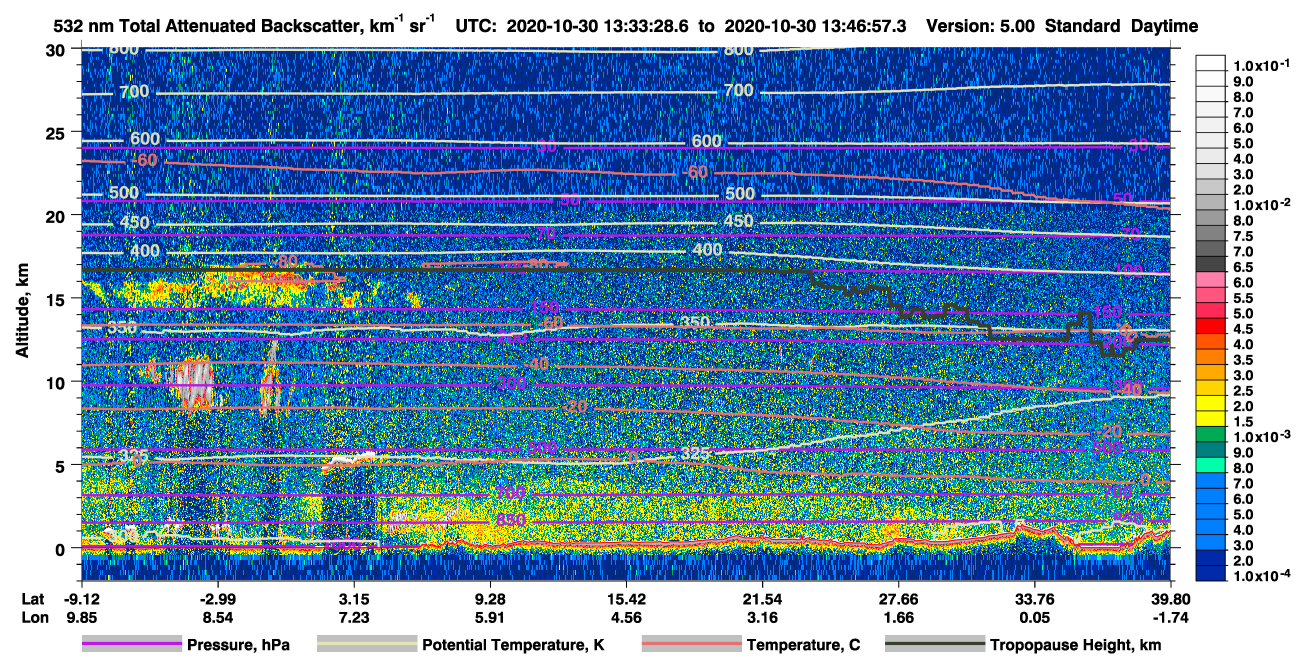Click the "Daytime" label in the header
1300x667 pixels.
coord(1165,27)
